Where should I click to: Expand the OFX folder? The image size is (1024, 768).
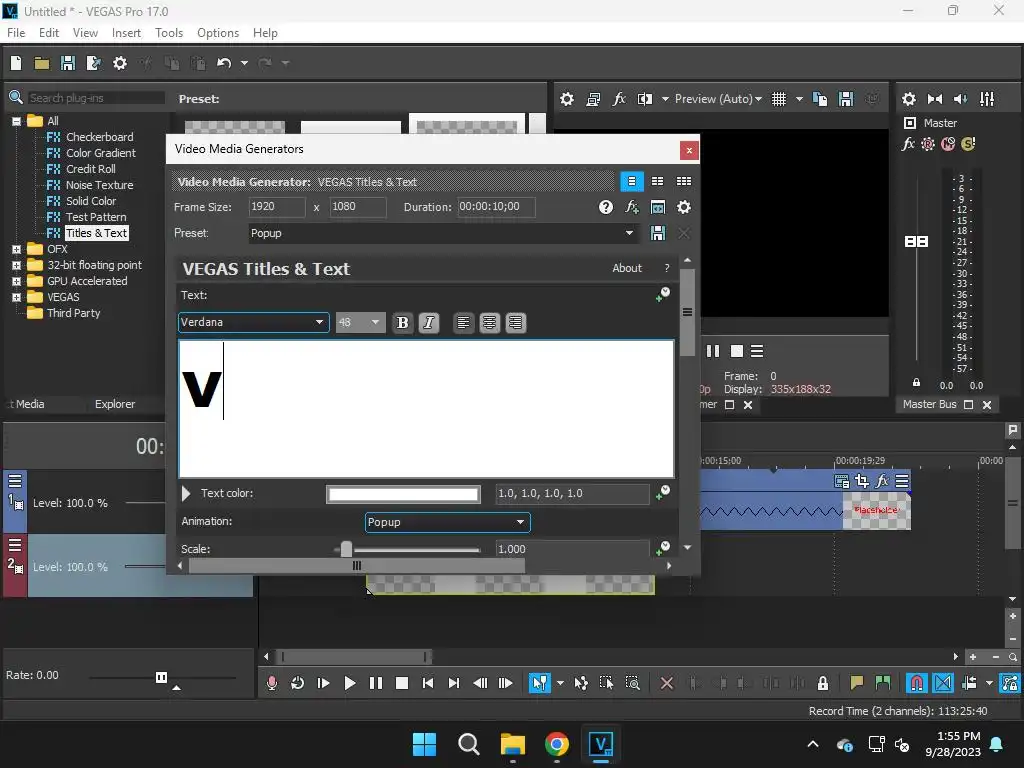(16, 249)
